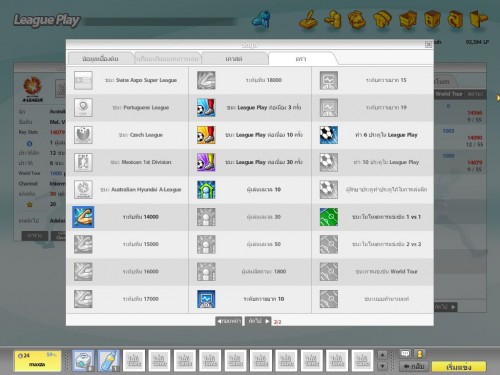This screenshot has width=500, height=375.
Task: Click the blue muscle arm 14000 badge
Action: 83,217
